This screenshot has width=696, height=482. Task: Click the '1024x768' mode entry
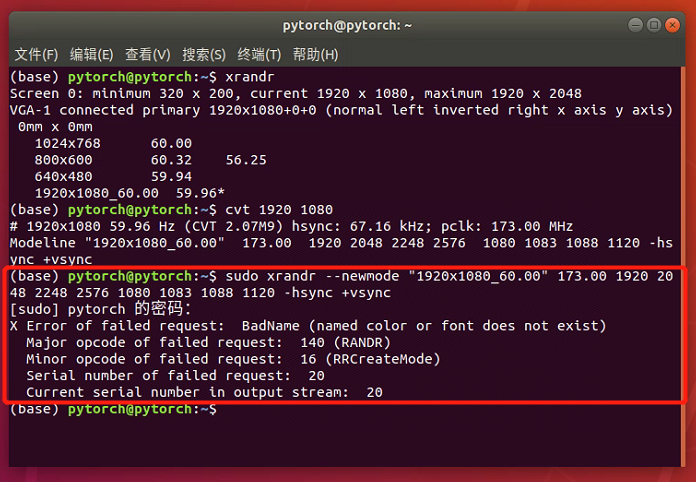click(68, 143)
